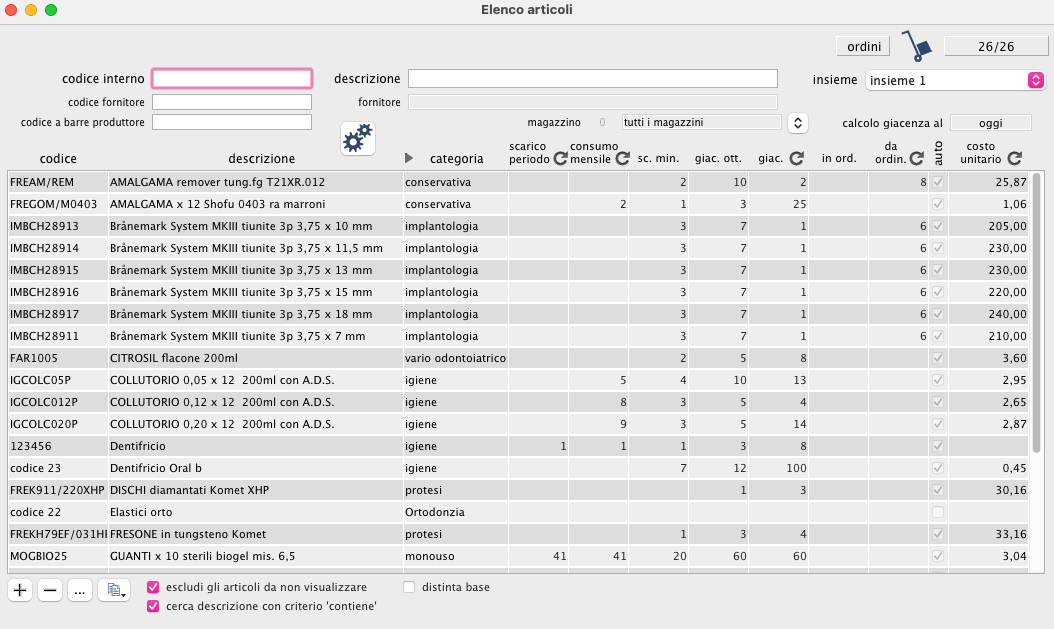Click the 'oggi' date button
Screen dimensions: 1054x629
pyautogui.click(x=990, y=123)
